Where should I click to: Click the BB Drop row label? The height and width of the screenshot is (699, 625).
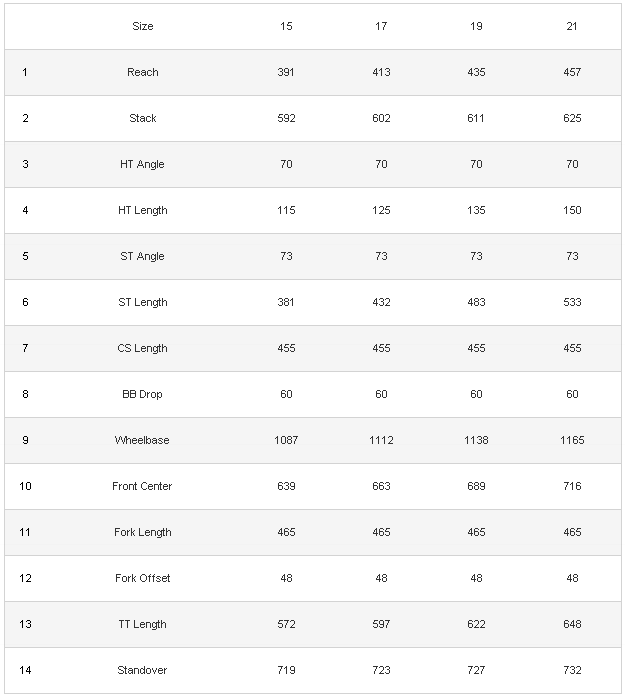(143, 394)
